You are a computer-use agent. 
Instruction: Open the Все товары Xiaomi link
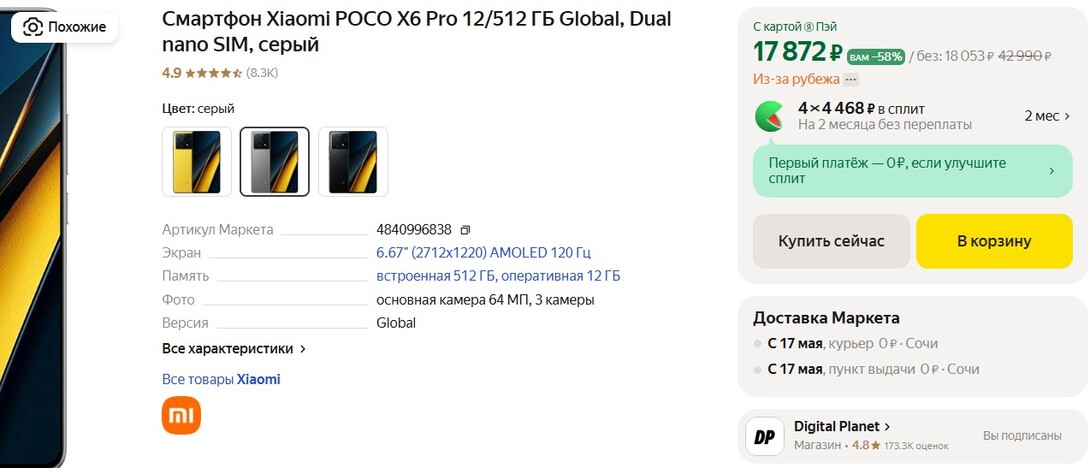(x=221, y=379)
